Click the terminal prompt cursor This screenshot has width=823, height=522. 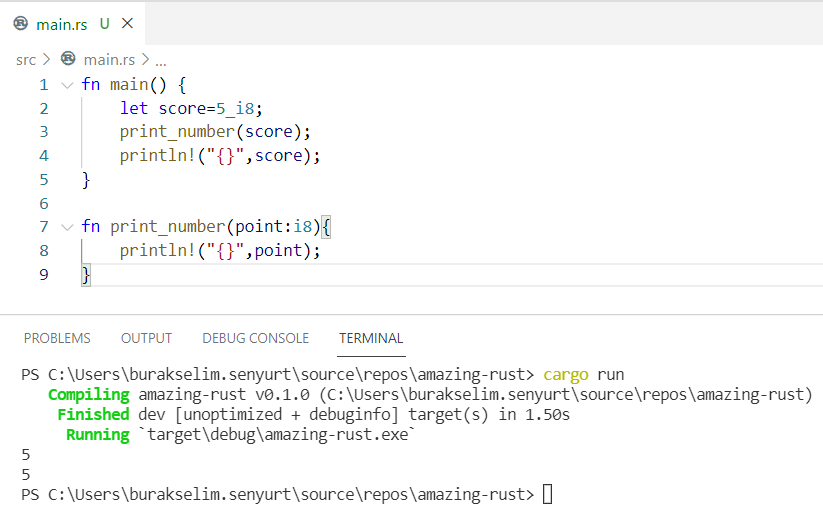click(546, 494)
